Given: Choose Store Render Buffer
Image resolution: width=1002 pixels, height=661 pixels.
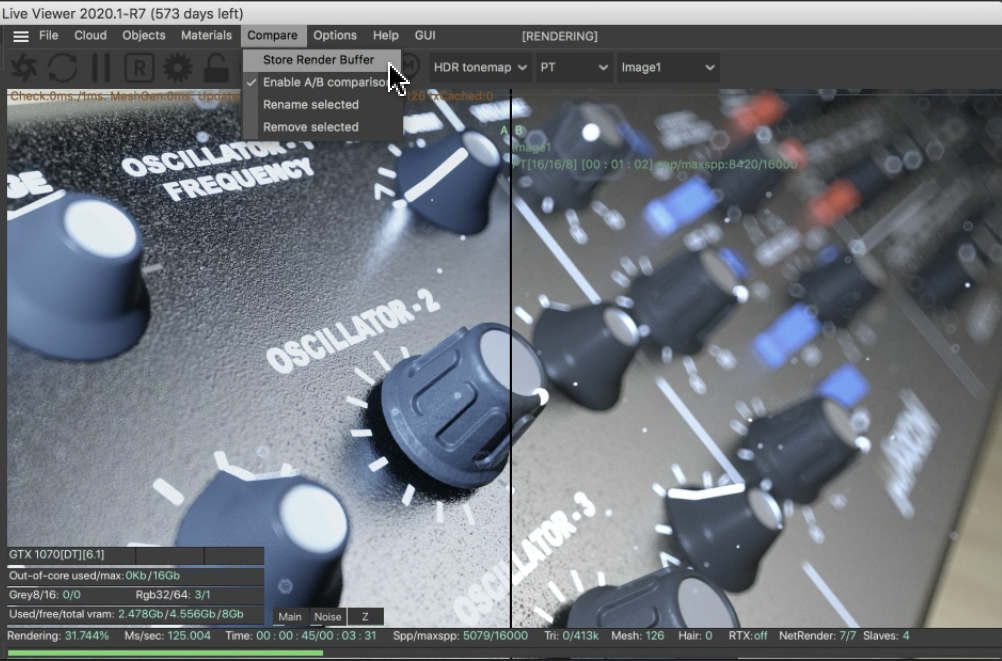Looking at the screenshot, I should [322, 60].
